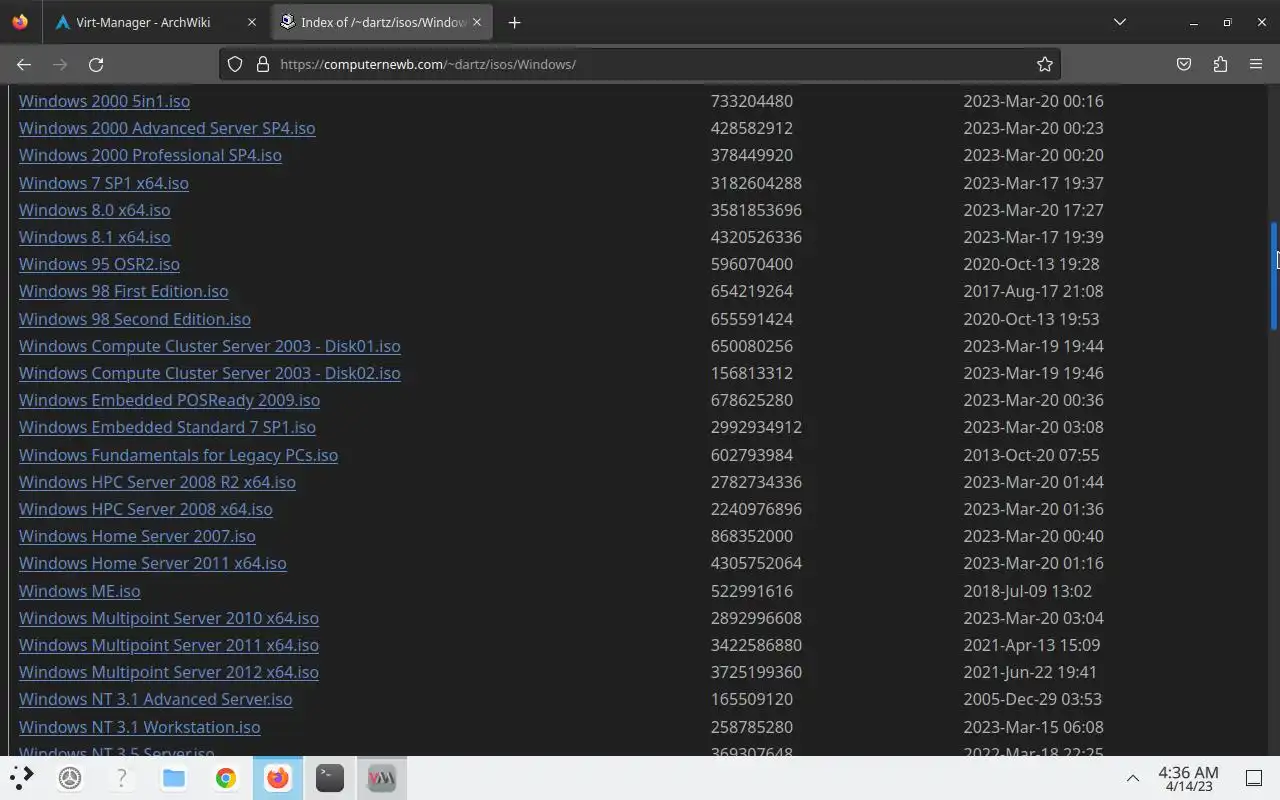Open the help question mark taskbar icon

122,777
